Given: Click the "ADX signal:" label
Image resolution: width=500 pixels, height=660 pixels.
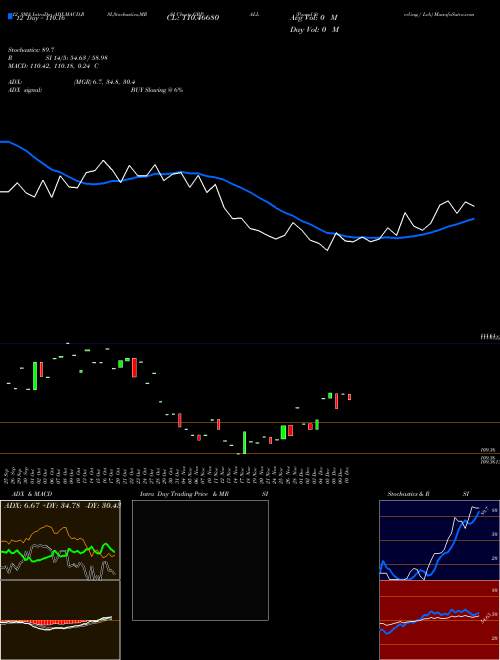Looking at the screenshot, I should pyautogui.click(x=24, y=90).
